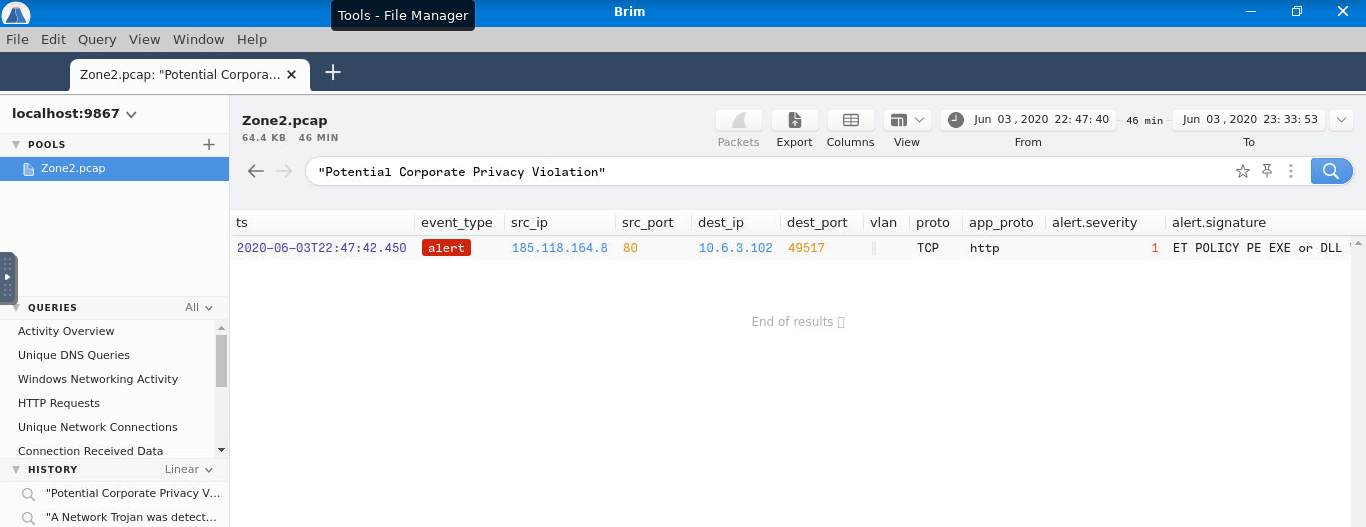1366x527 pixels.
Task: Click the To date Jun 03, 2020 23:33:53
Action: [x=1250, y=119]
